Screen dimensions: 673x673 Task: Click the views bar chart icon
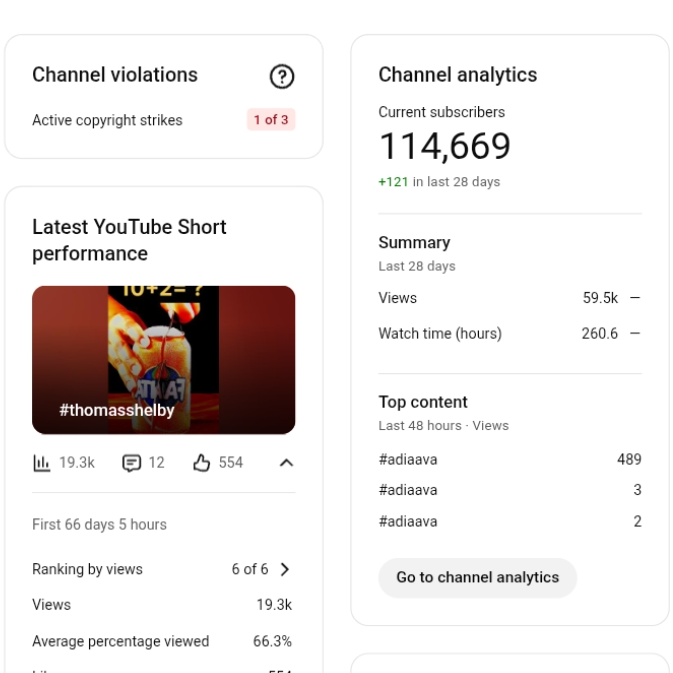point(41,462)
